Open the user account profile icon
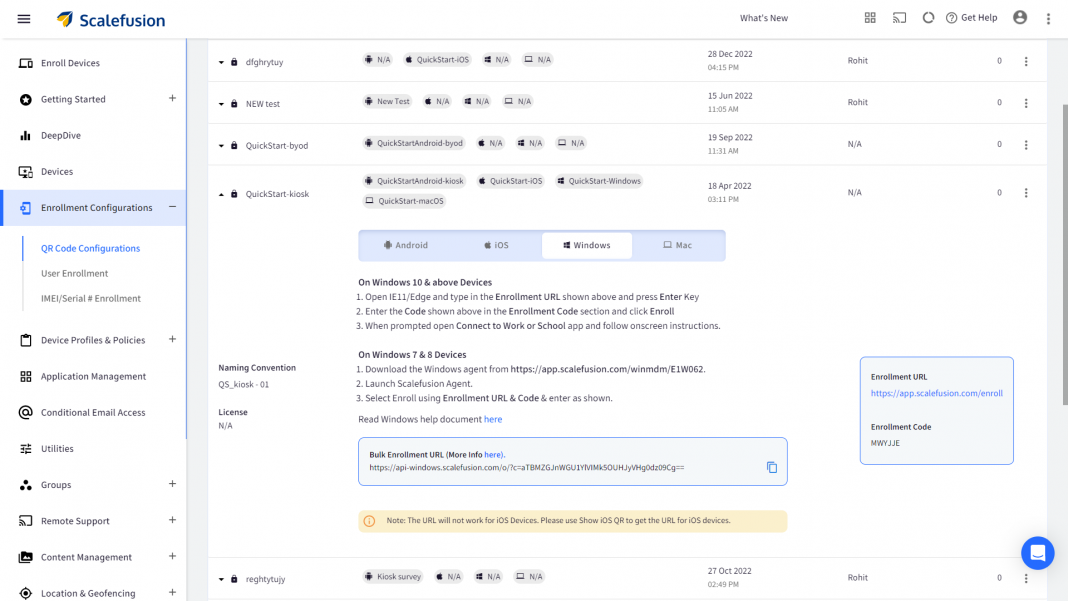 pyautogui.click(x=1020, y=18)
